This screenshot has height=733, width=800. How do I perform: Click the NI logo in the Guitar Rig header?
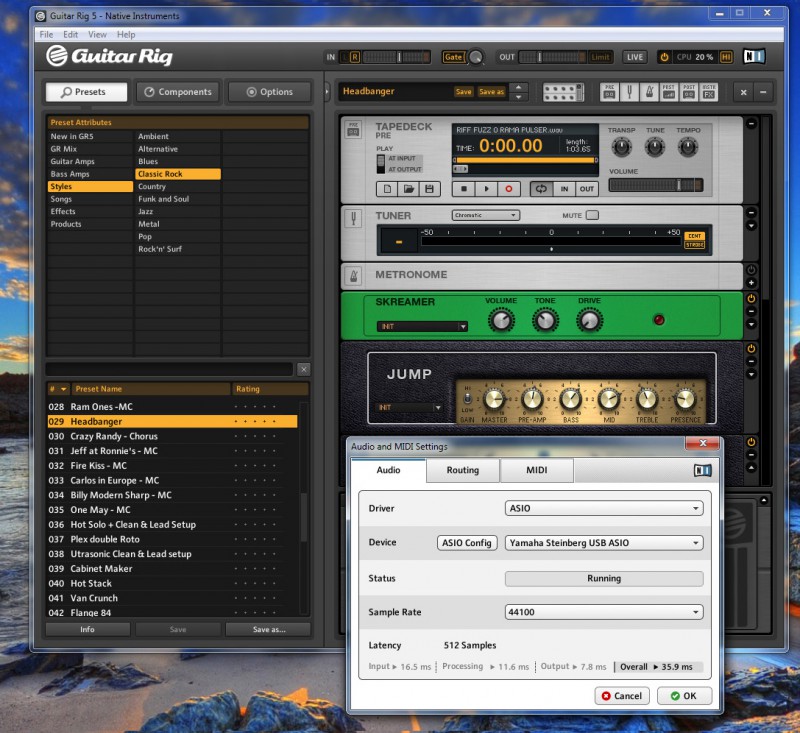pyautogui.click(x=754, y=56)
